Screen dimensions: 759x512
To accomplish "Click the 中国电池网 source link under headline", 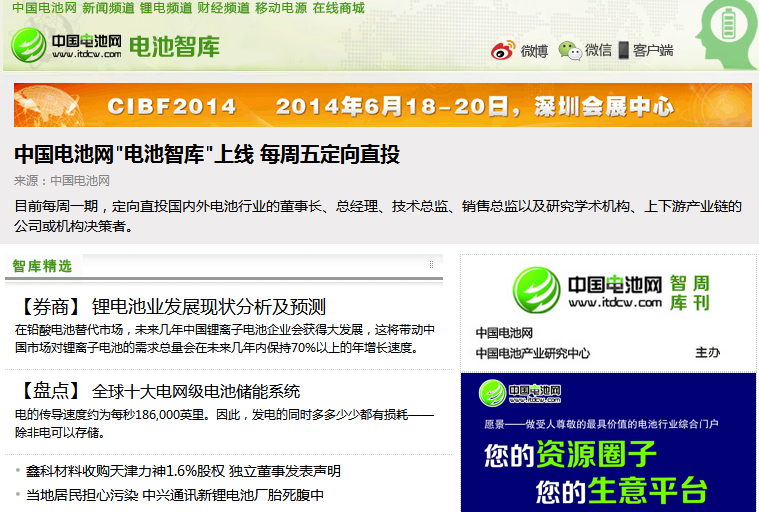I will pos(80,181).
